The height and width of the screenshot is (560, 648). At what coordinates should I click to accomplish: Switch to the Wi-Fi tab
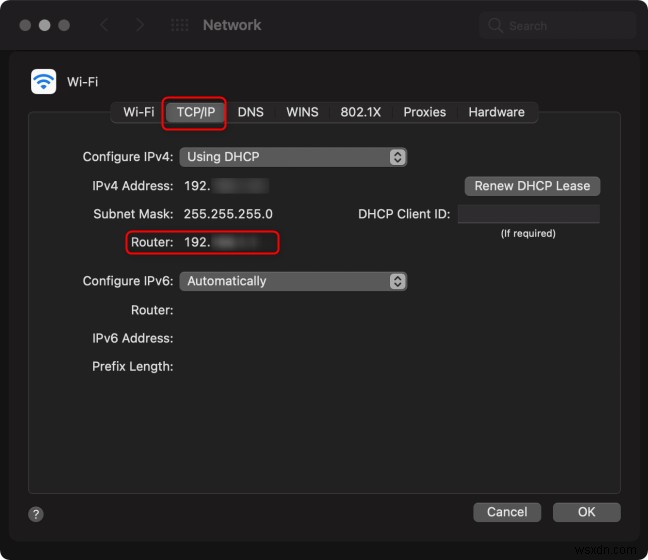coord(139,112)
